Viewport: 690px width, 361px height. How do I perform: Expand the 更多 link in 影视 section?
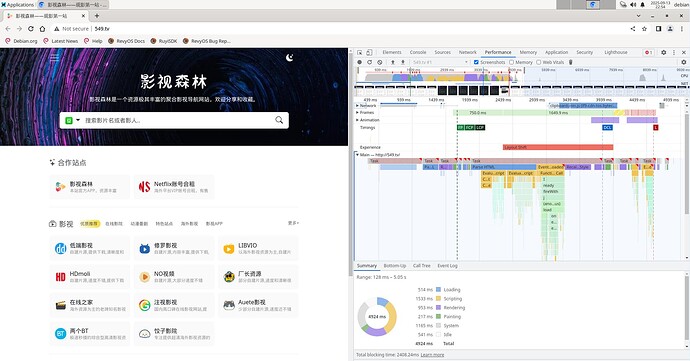(x=293, y=223)
